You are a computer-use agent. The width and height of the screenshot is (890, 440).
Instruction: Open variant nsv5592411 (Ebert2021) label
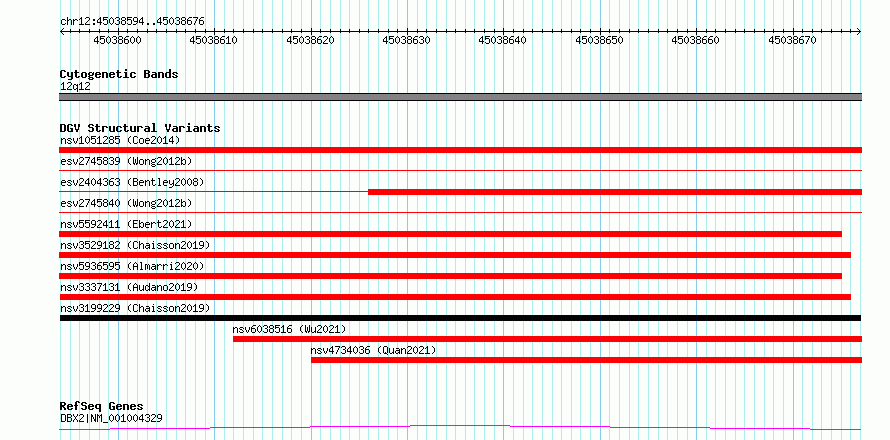126,224
